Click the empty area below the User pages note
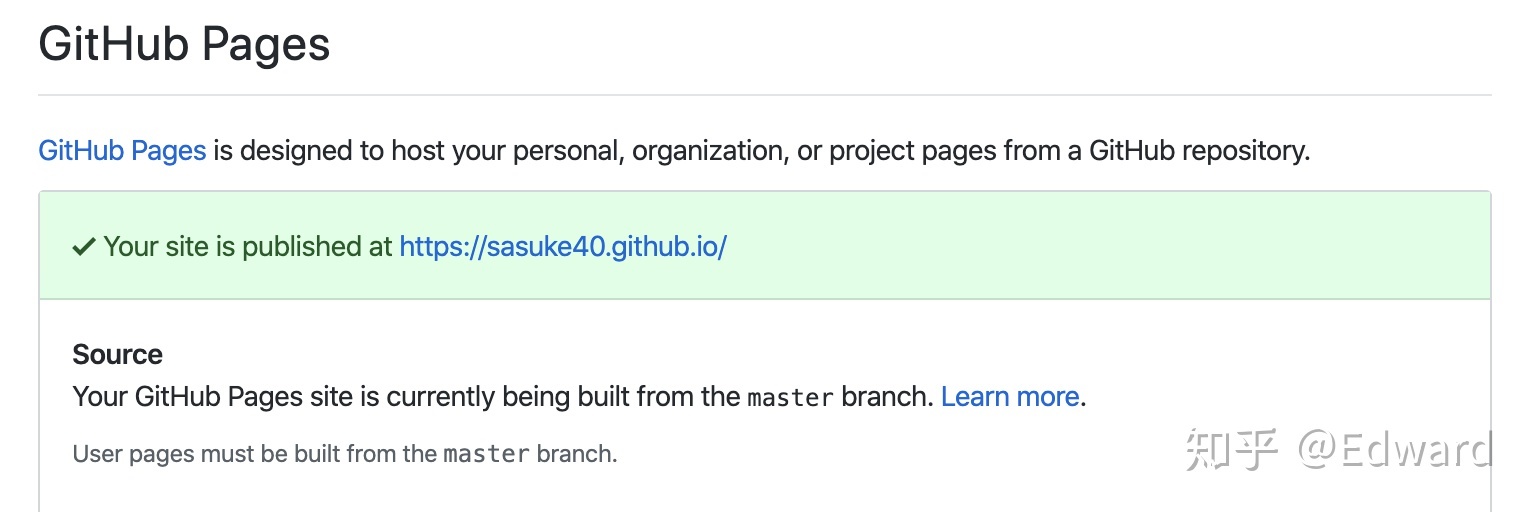The image size is (1534, 512). tap(765, 492)
